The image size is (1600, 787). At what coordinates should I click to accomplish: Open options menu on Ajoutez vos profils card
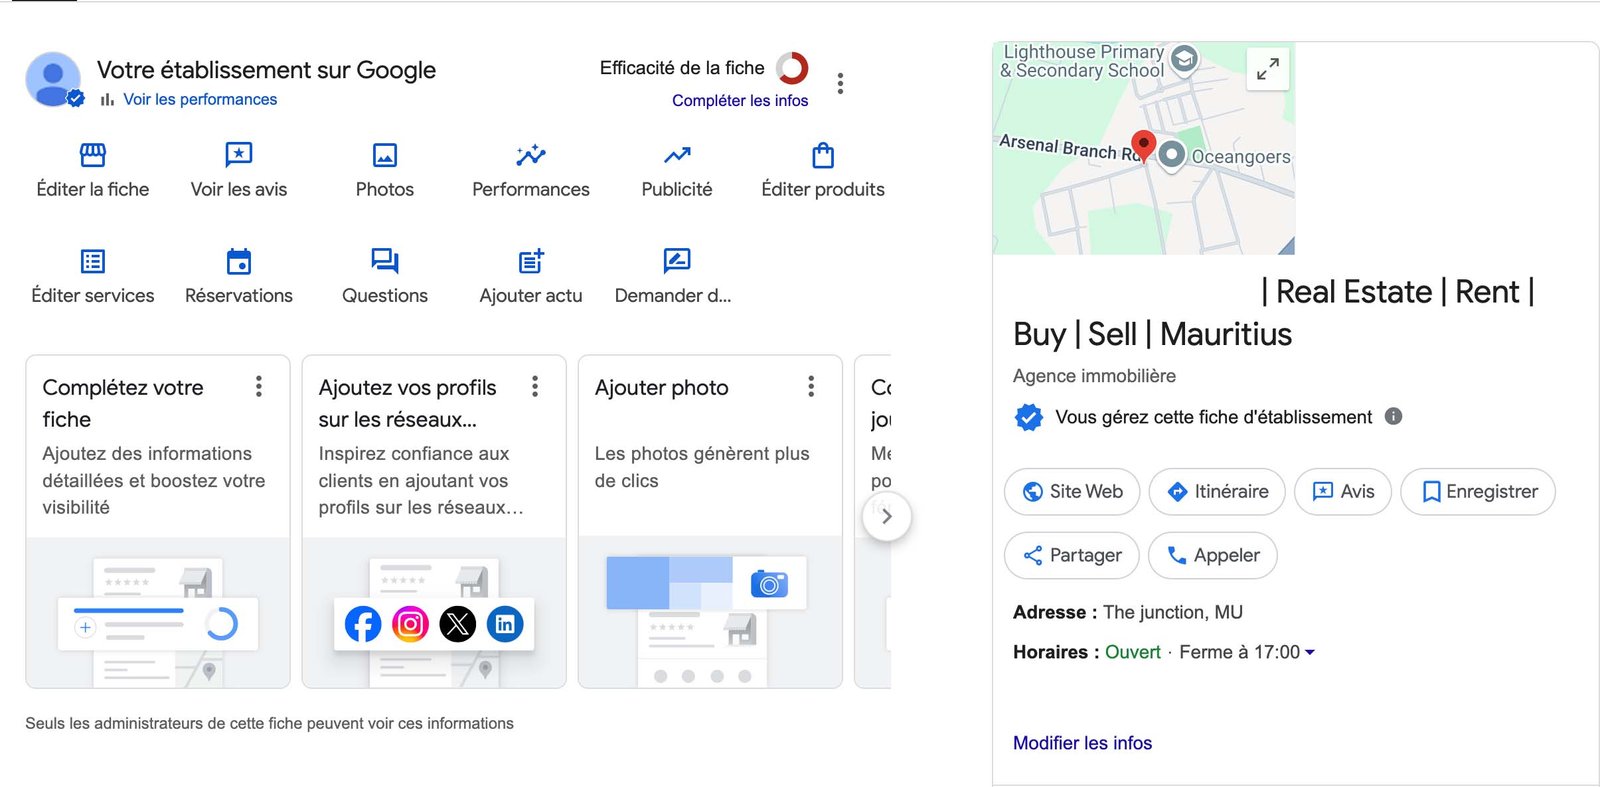535,387
